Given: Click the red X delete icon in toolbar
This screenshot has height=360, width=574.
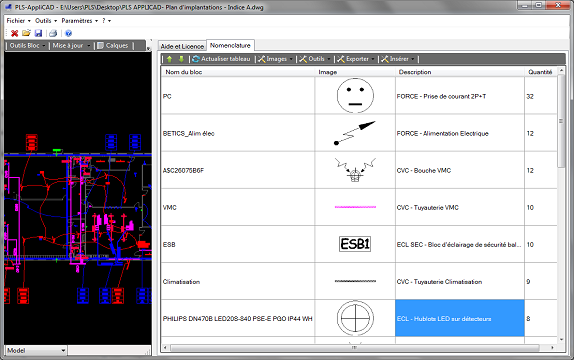Looking at the screenshot, I should [x=15, y=33].
